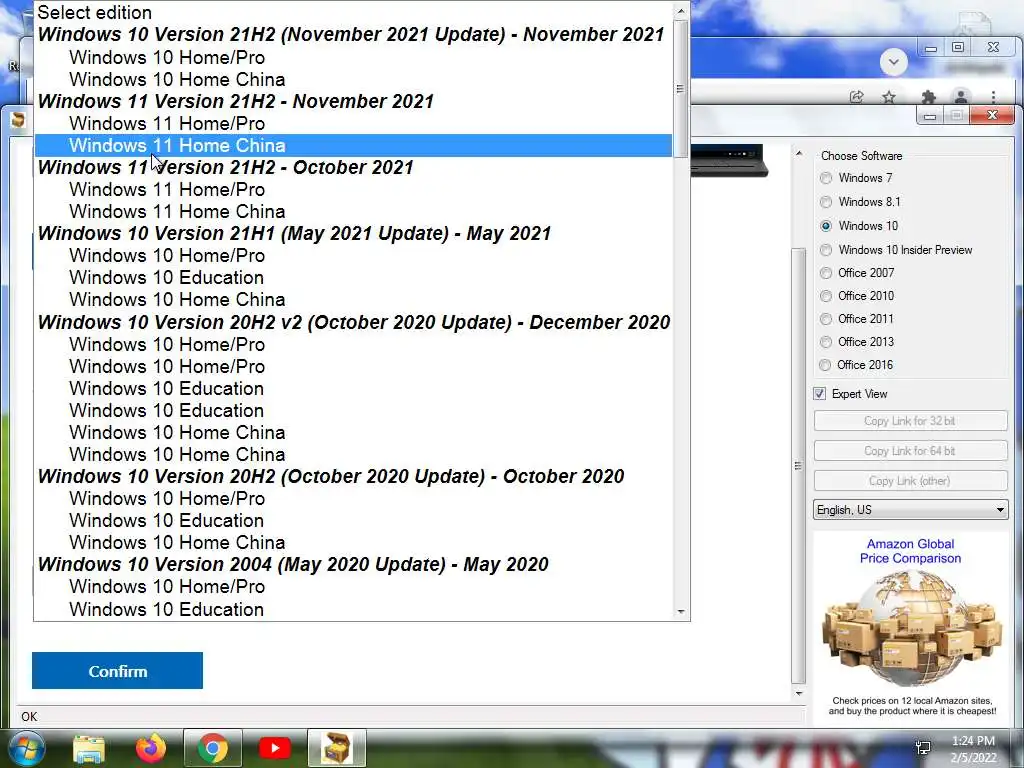Click the edition list scrollbar thumb

coord(681,88)
